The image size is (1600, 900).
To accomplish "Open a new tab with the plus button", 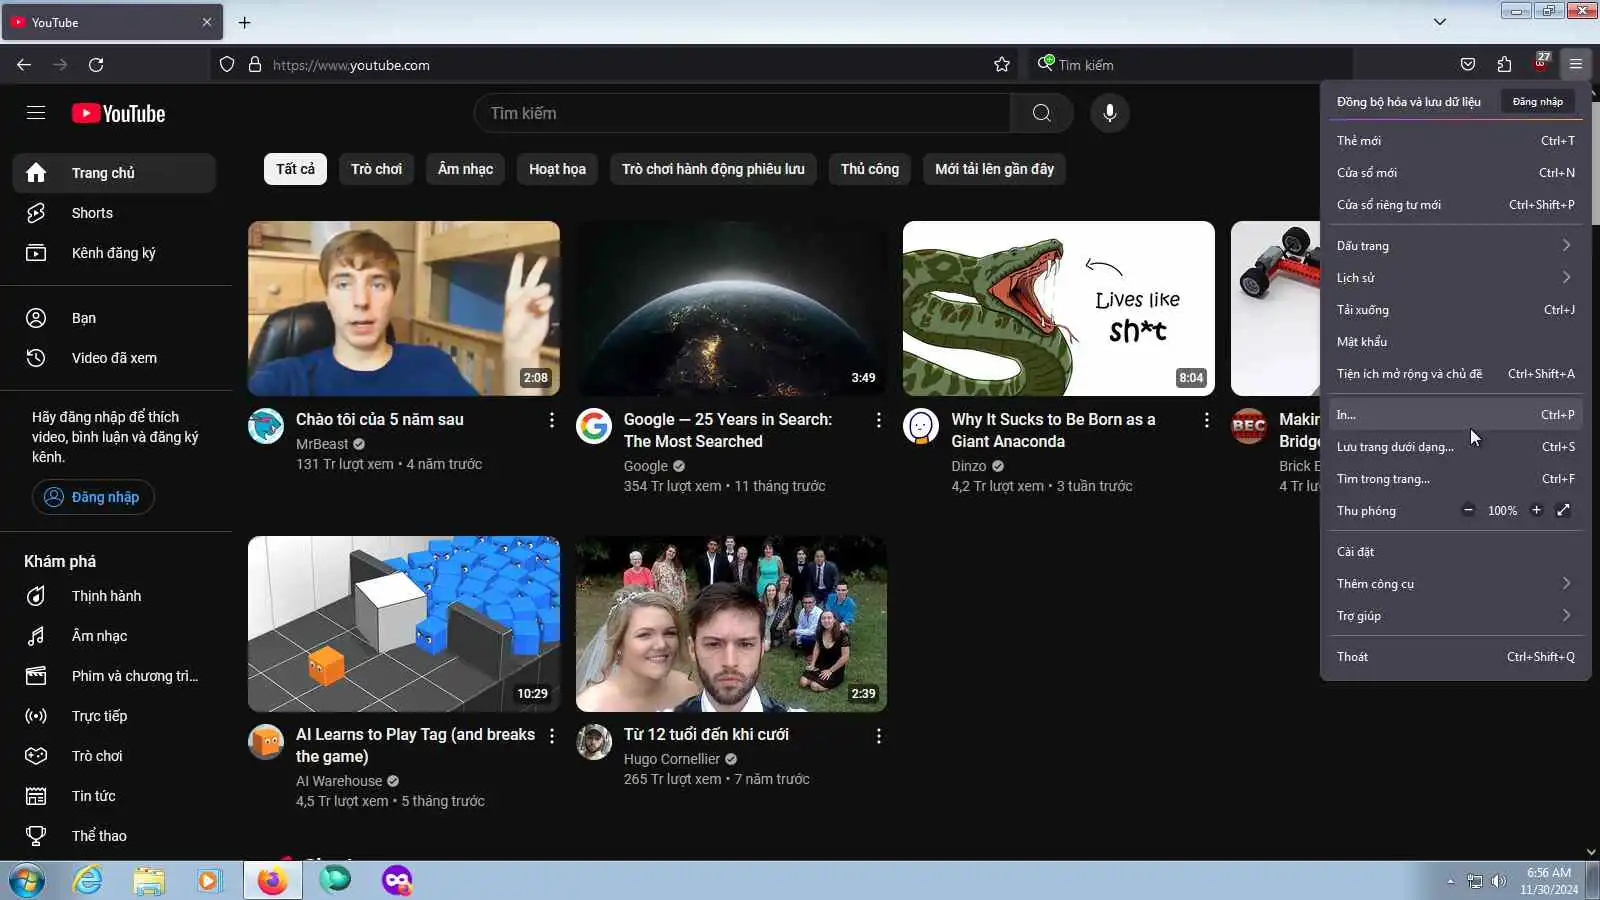I will (245, 22).
